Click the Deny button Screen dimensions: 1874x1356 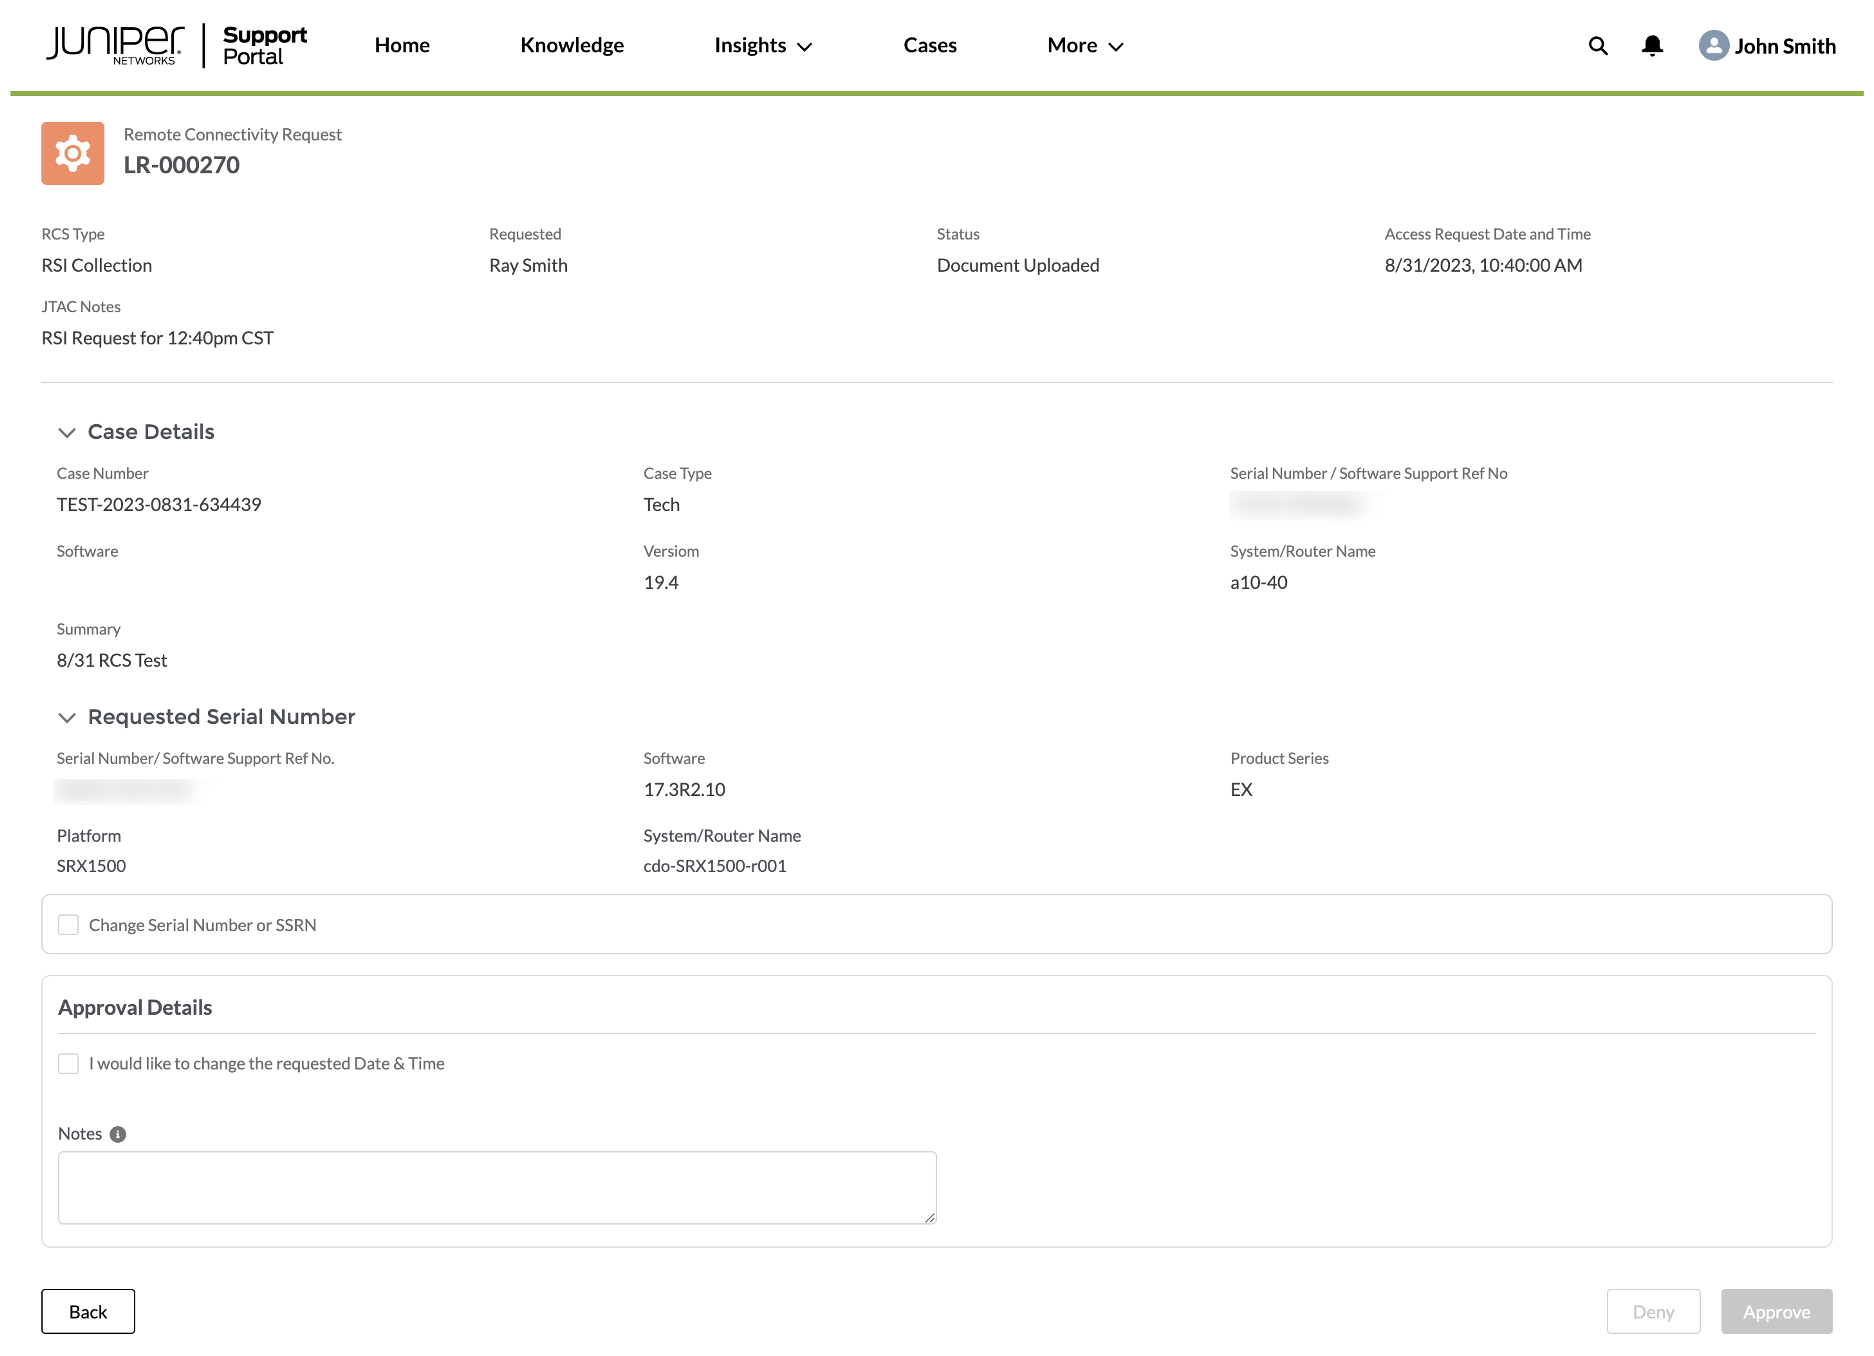[1653, 1311]
